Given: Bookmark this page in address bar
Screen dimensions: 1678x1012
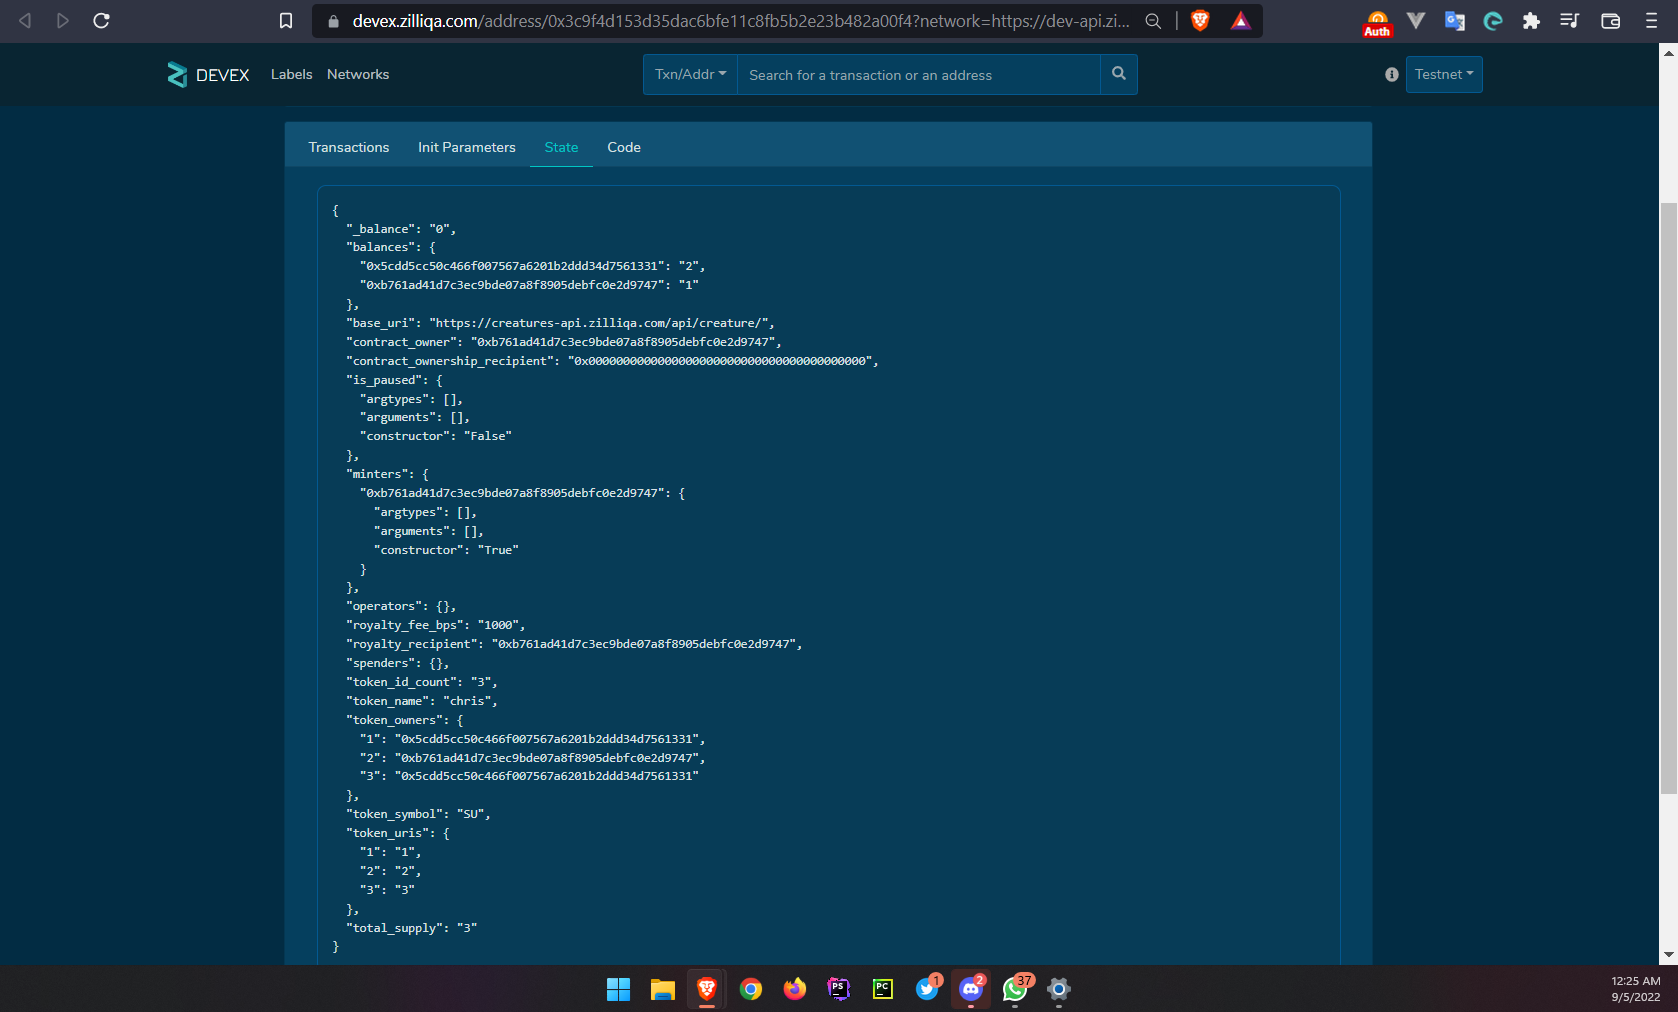Looking at the screenshot, I should tap(286, 21).
